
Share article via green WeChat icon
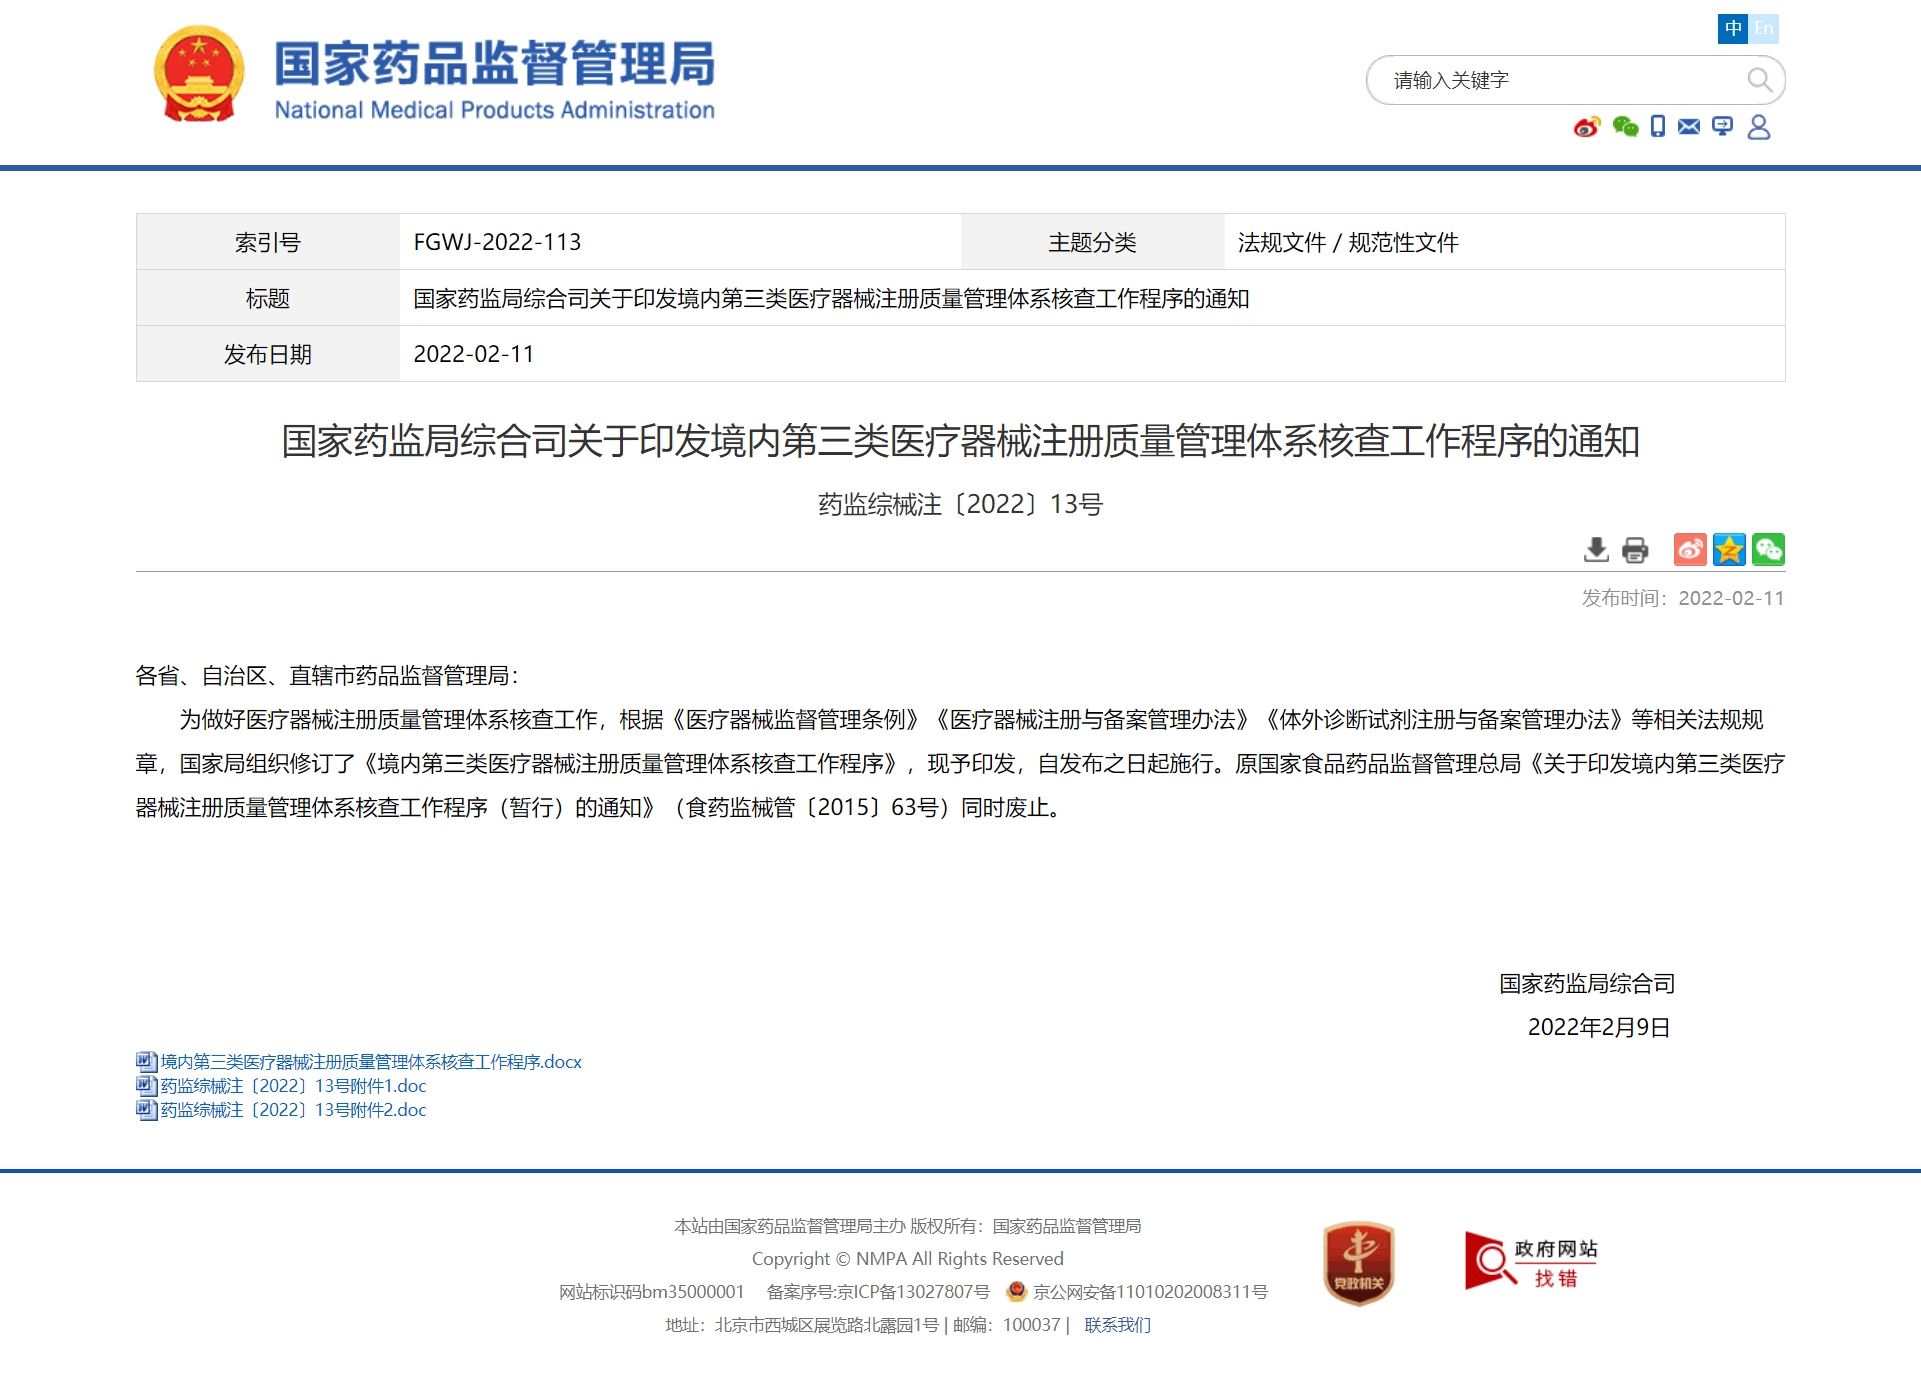(x=1769, y=550)
